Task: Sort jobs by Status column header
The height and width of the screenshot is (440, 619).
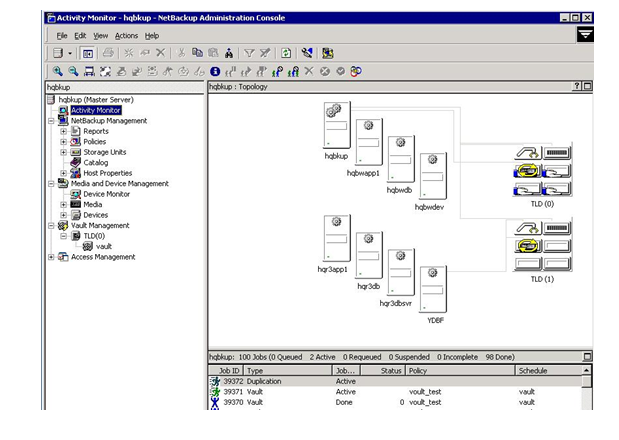Action: pyautogui.click(x=383, y=371)
